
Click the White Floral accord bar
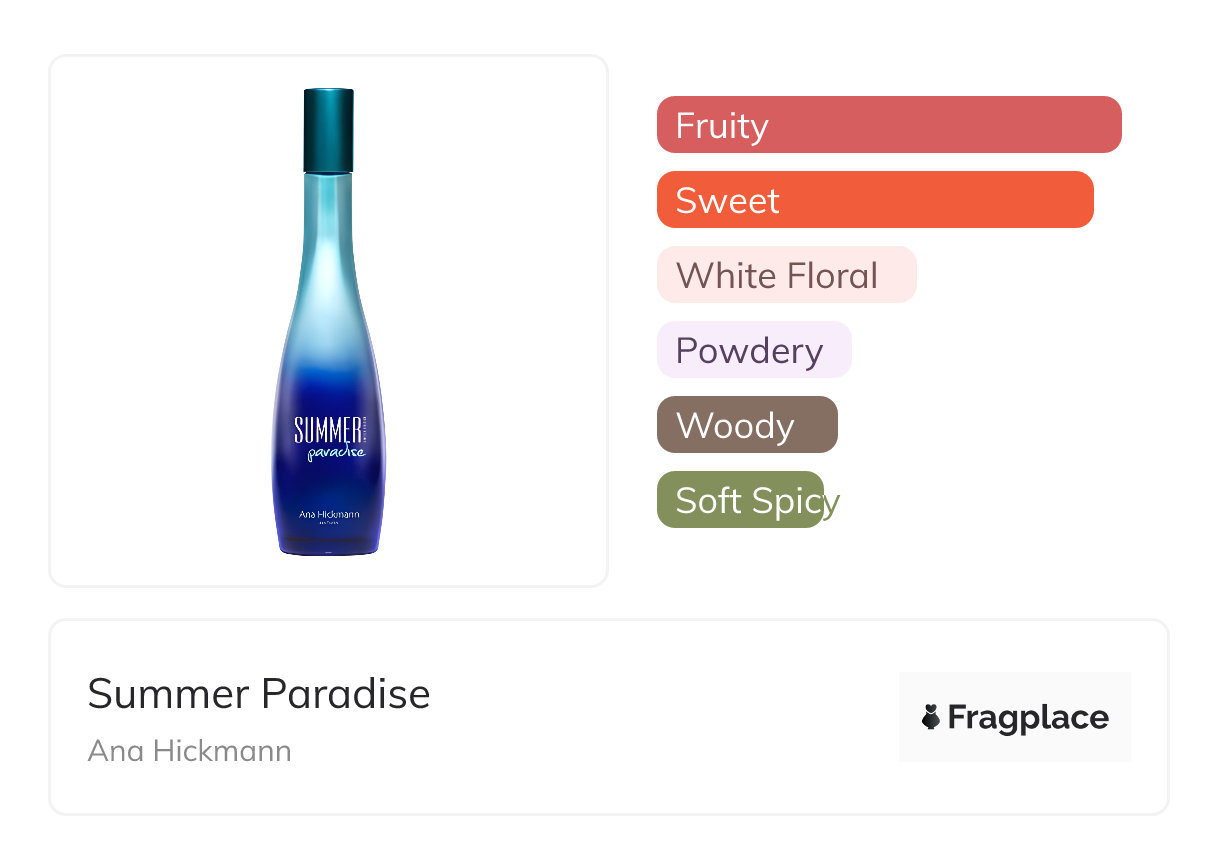click(x=786, y=275)
